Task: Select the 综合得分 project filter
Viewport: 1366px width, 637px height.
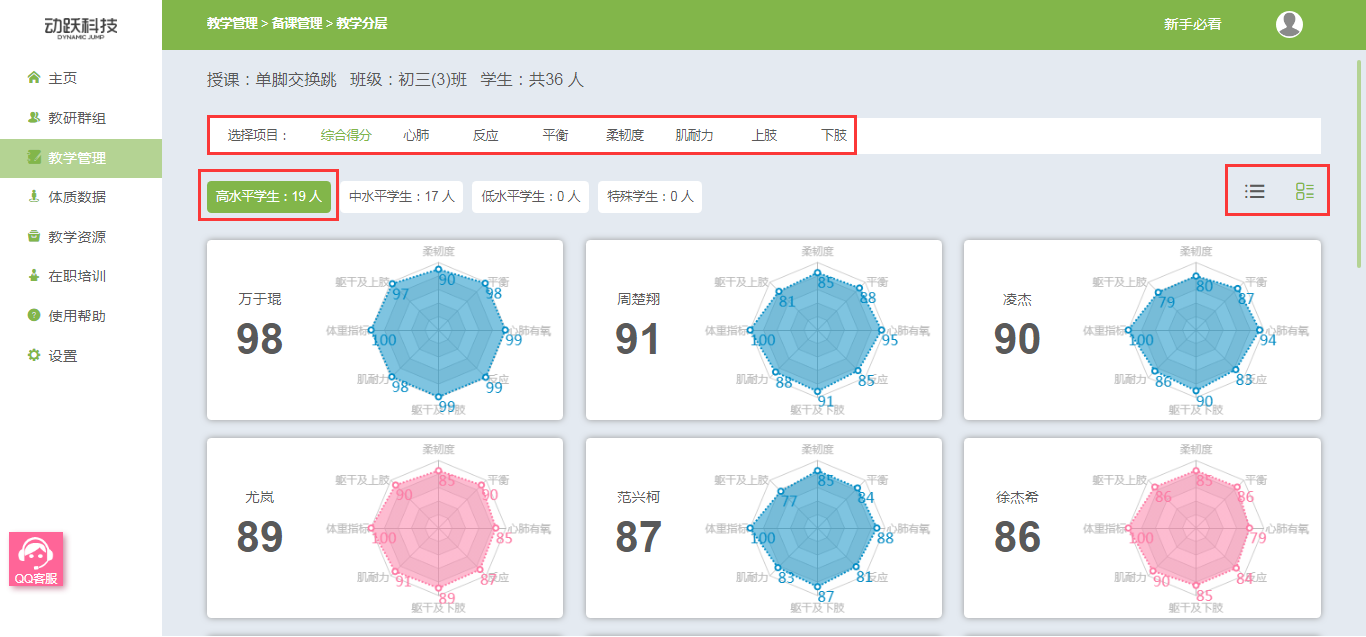Action: coord(346,135)
